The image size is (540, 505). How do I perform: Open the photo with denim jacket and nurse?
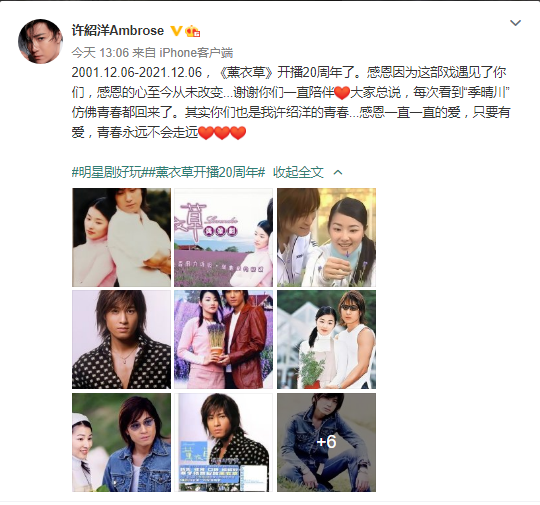pos(121,442)
